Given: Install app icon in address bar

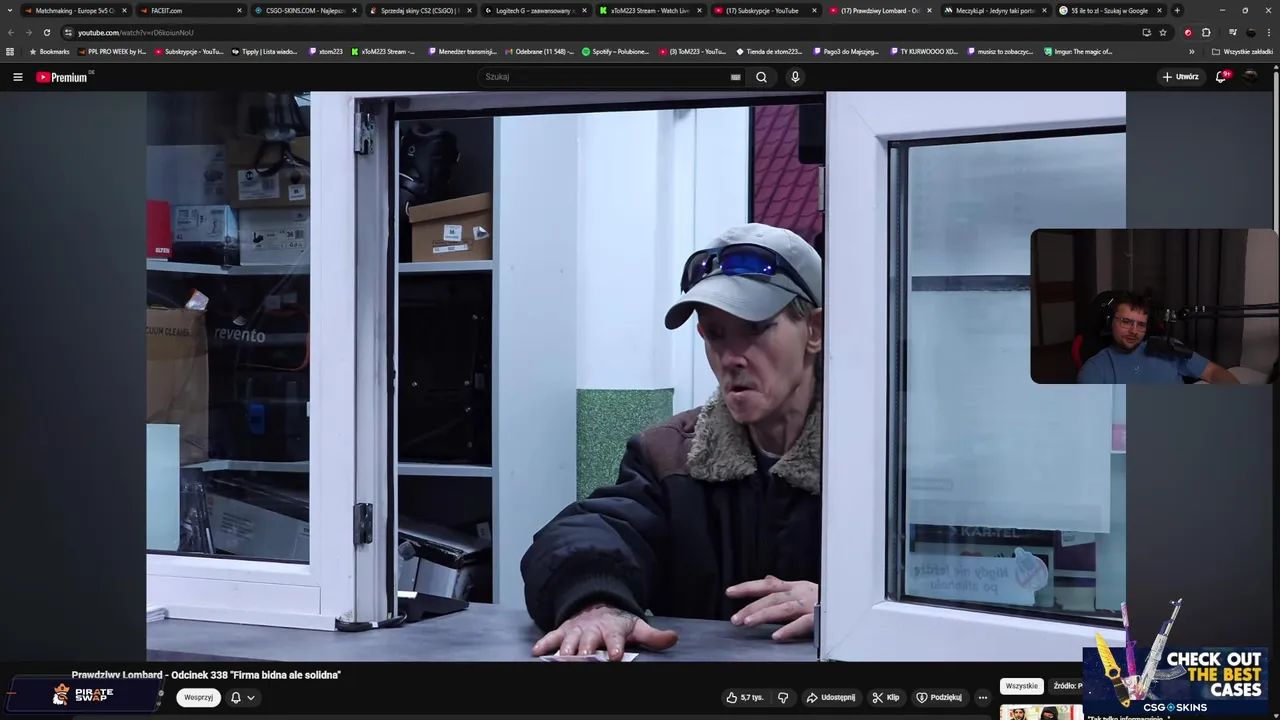Looking at the screenshot, I should (1146, 32).
